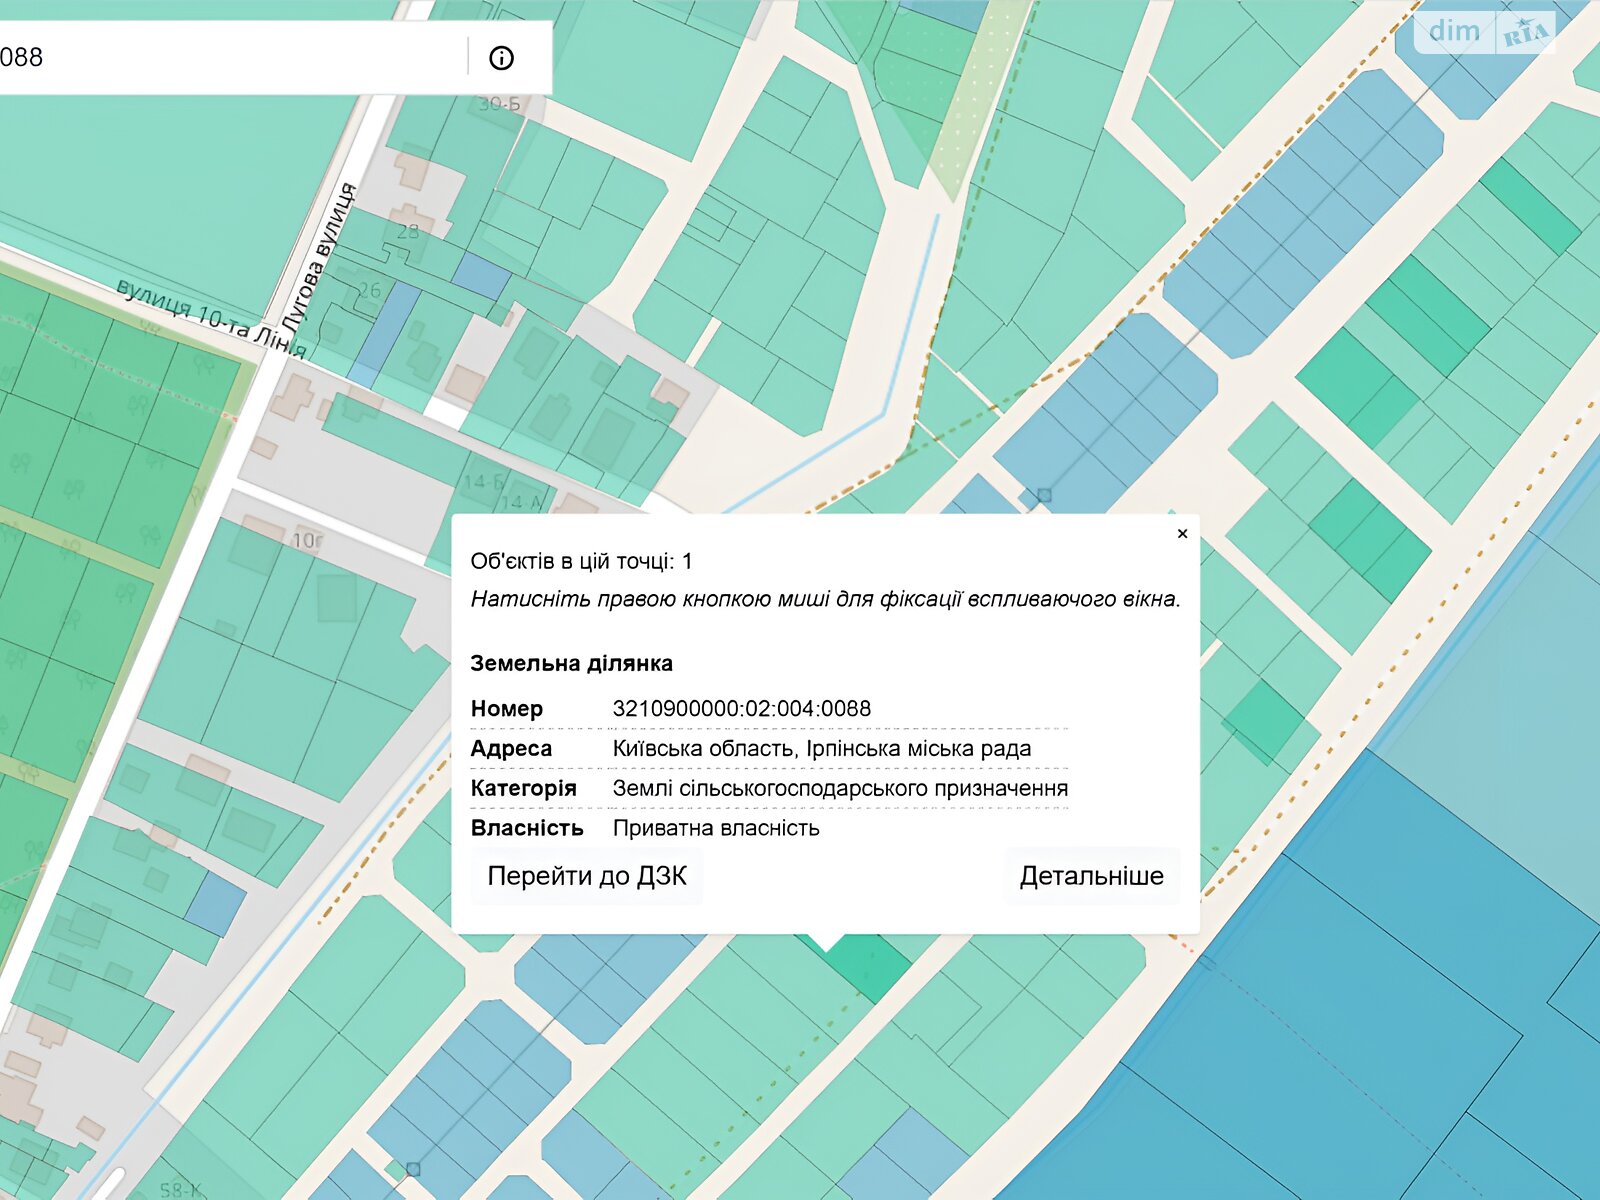This screenshot has height=1200, width=1600.
Task: Select the cadastral number 3210900000:02:004:0088
Action: click(741, 709)
